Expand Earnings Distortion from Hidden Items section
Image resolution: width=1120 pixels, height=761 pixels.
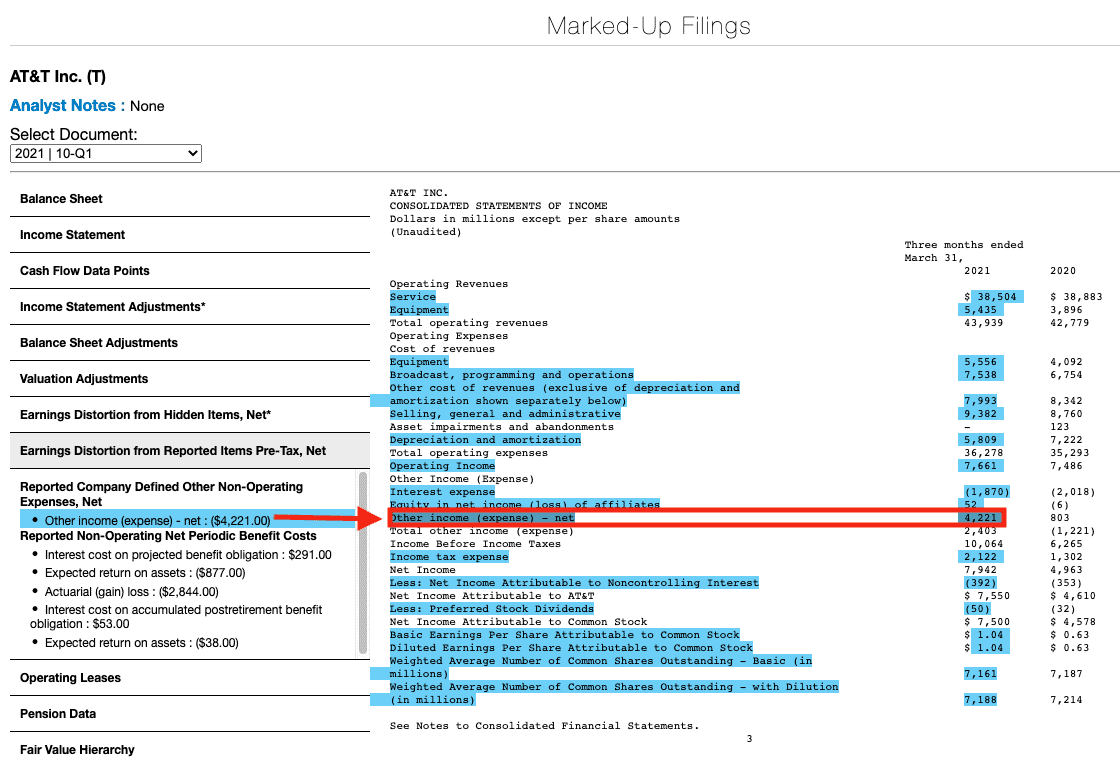(x=189, y=414)
